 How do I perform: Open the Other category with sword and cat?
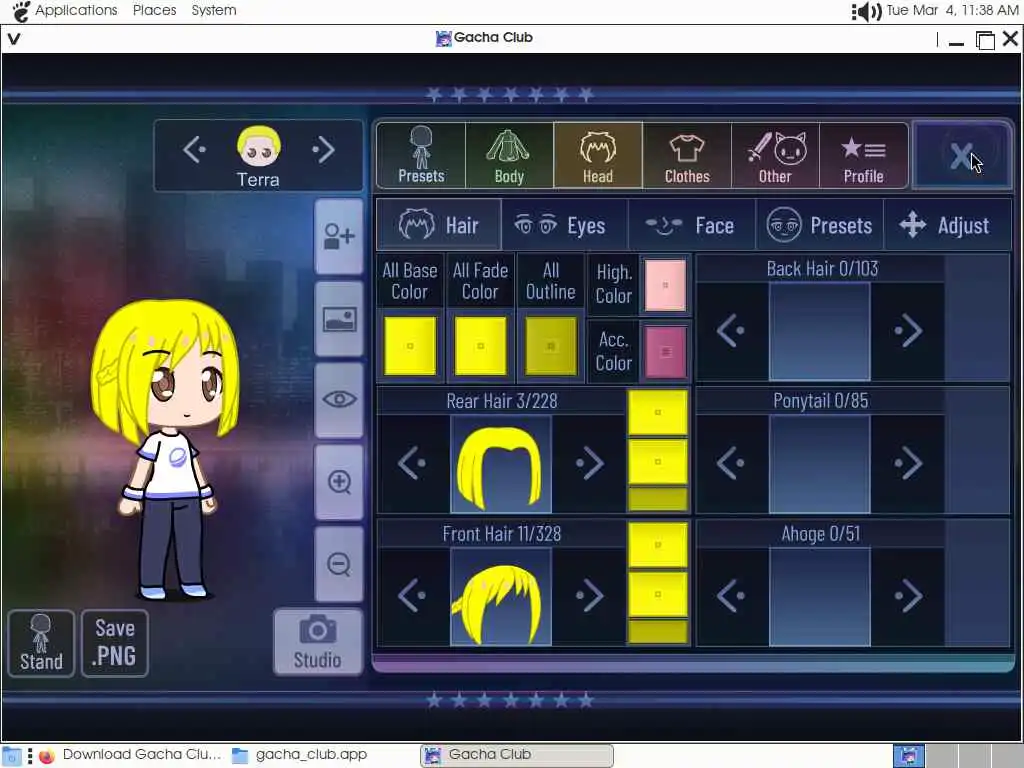tap(775, 155)
